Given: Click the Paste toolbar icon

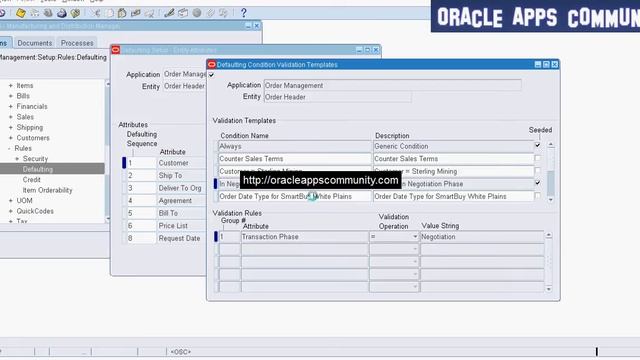Looking at the screenshot, I should [x=122, y=13].
